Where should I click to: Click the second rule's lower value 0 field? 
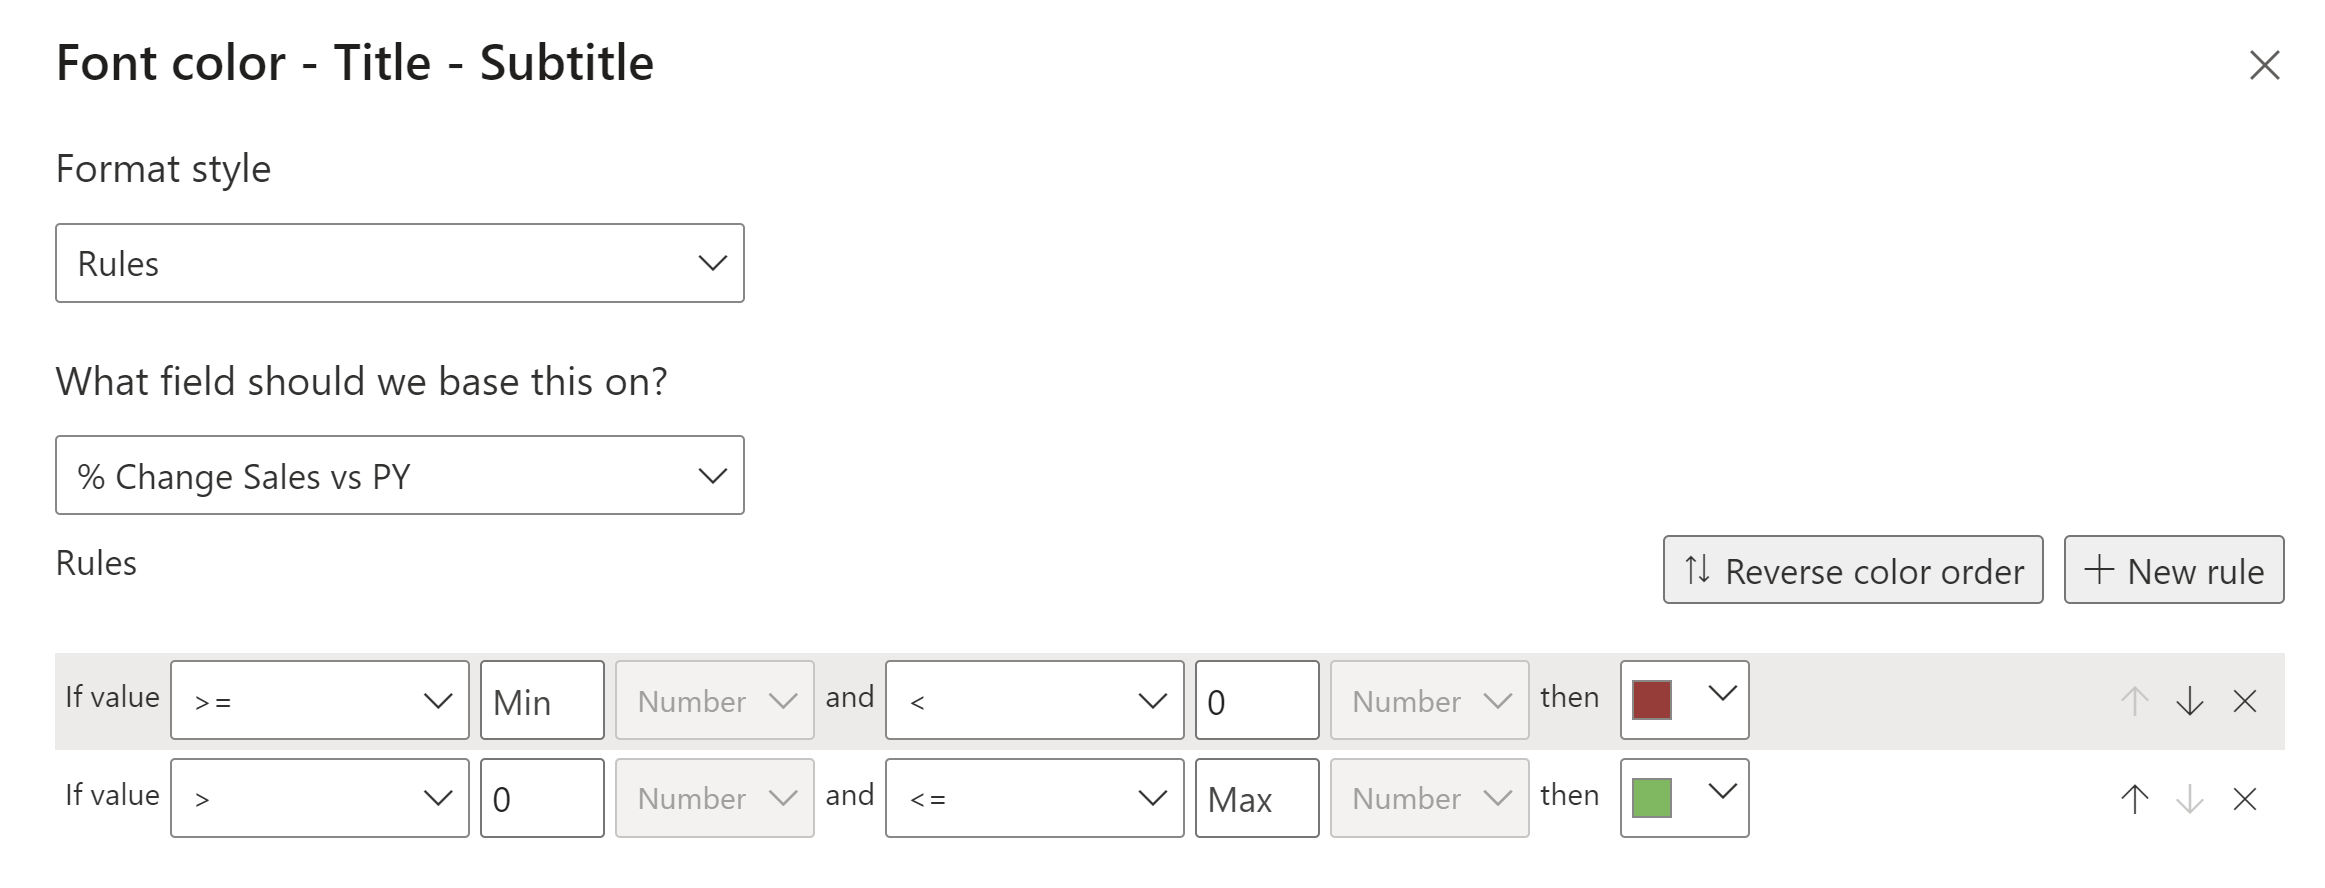[541, 798]
